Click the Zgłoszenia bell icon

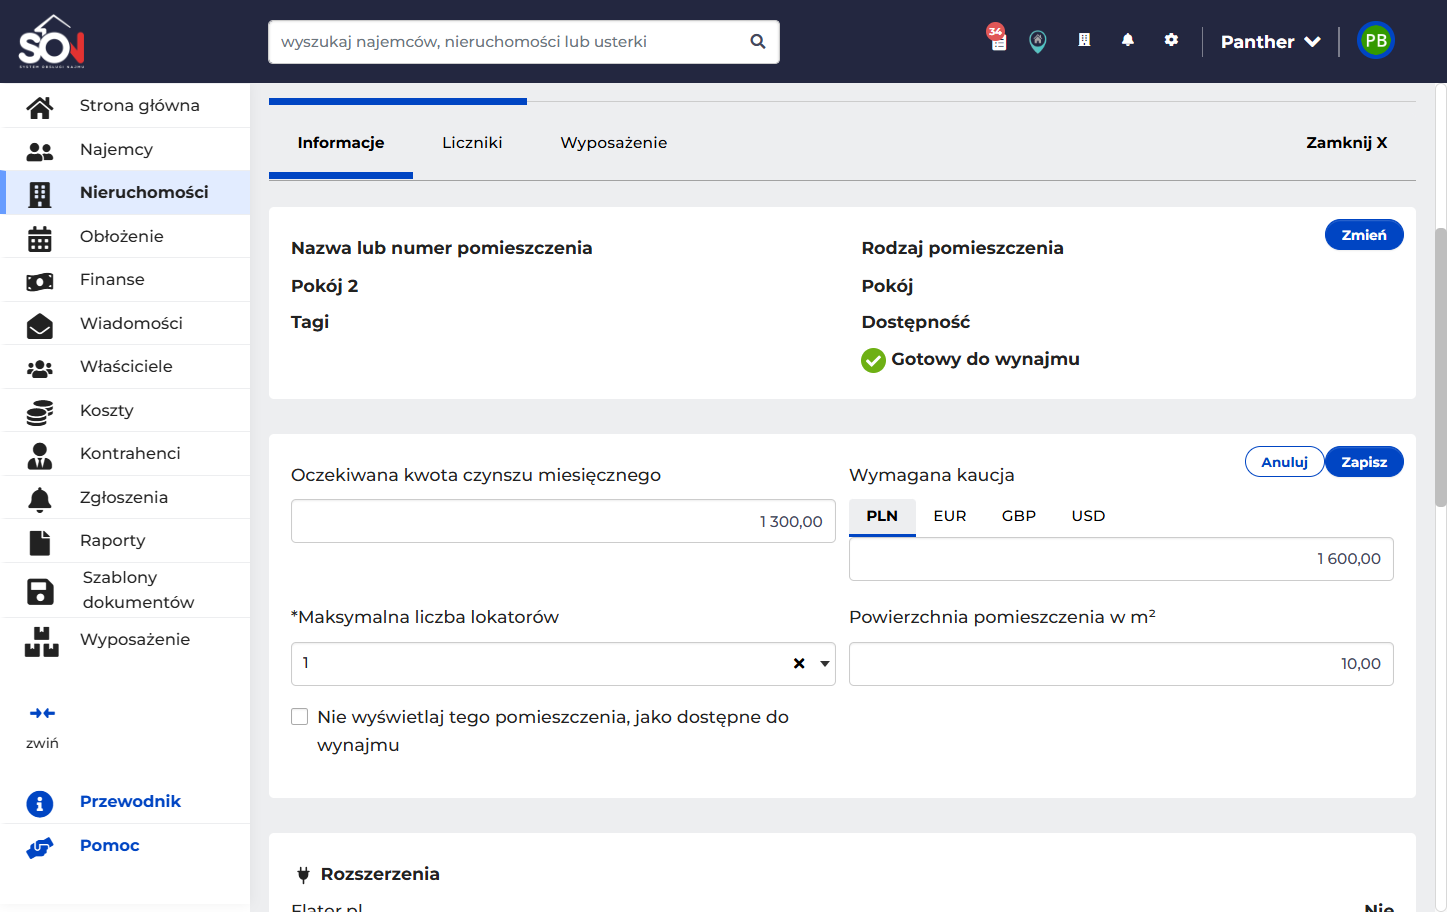click(40, 498)
